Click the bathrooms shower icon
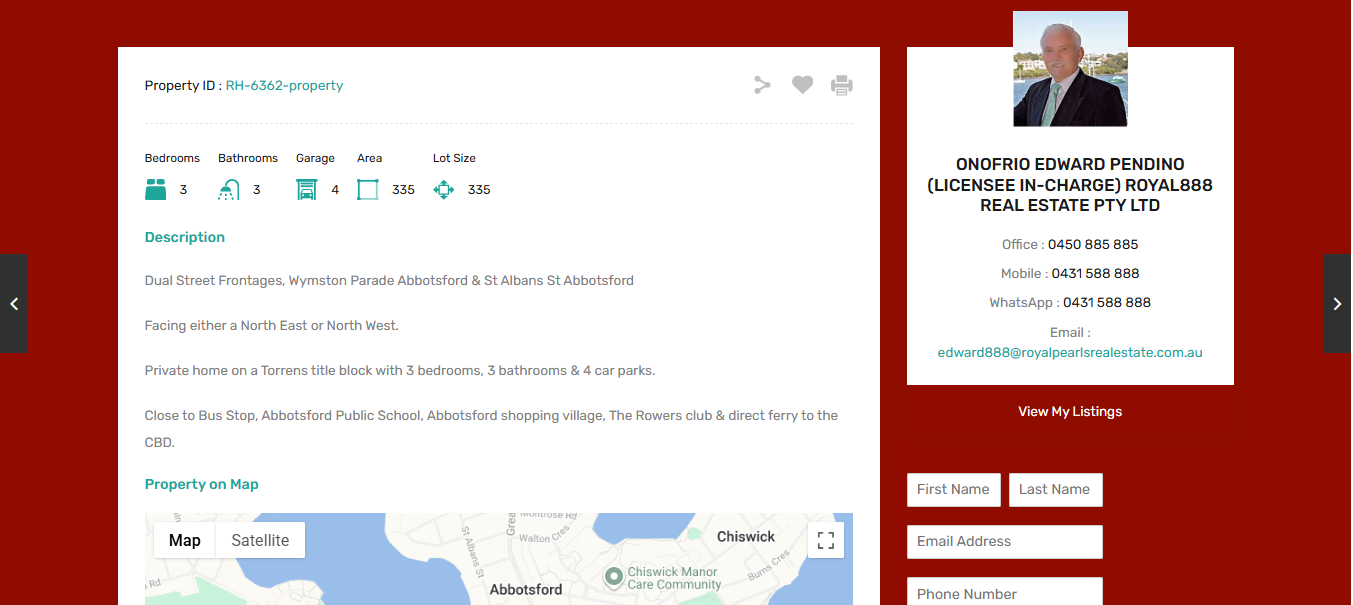This screenshot has width=1353, height=605. pos(229,189)
